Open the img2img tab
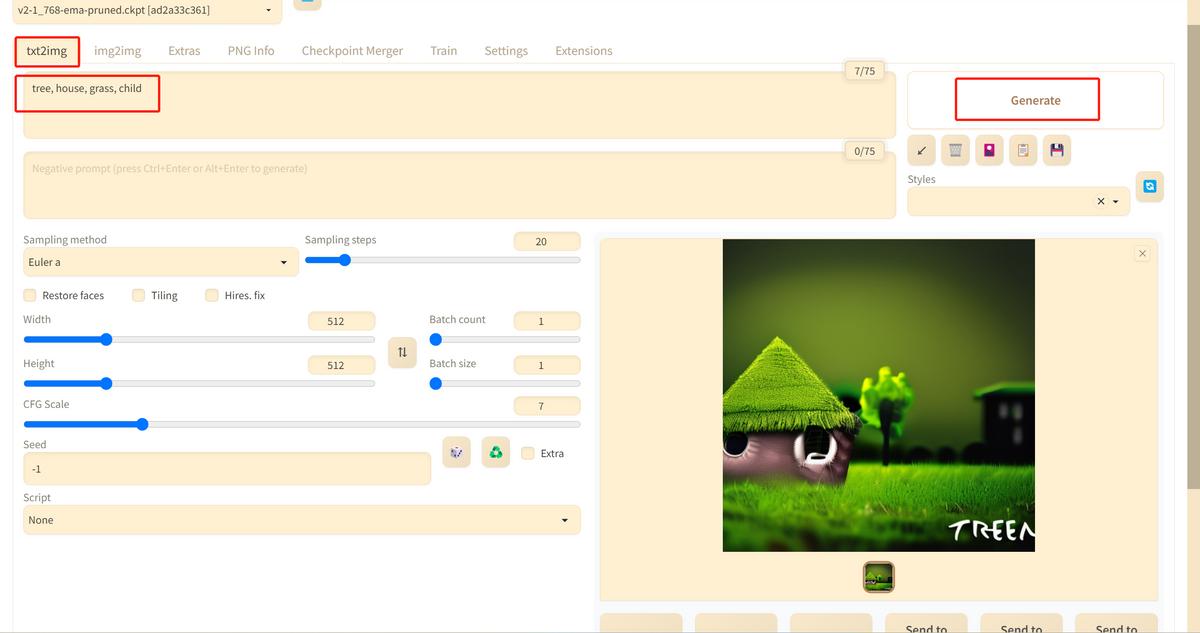Viewport: 1200px width, 633px height. point(118,51)
